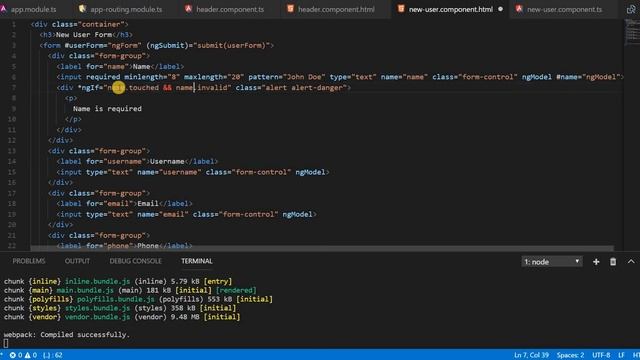Click the split editor icon at top right
The height and width of the screenshot is (360, 640).
631,9
